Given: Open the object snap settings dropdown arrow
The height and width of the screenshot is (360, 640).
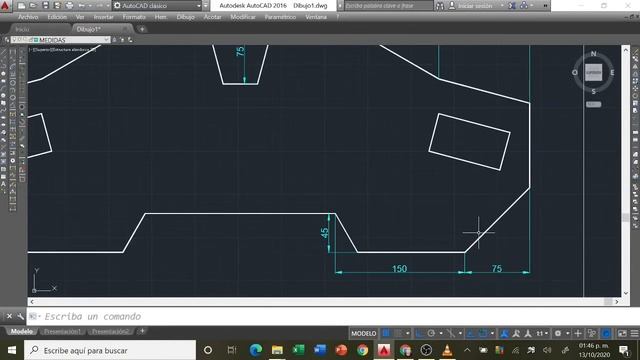Looking at the screenshot, I should click(x=492, y=333).
